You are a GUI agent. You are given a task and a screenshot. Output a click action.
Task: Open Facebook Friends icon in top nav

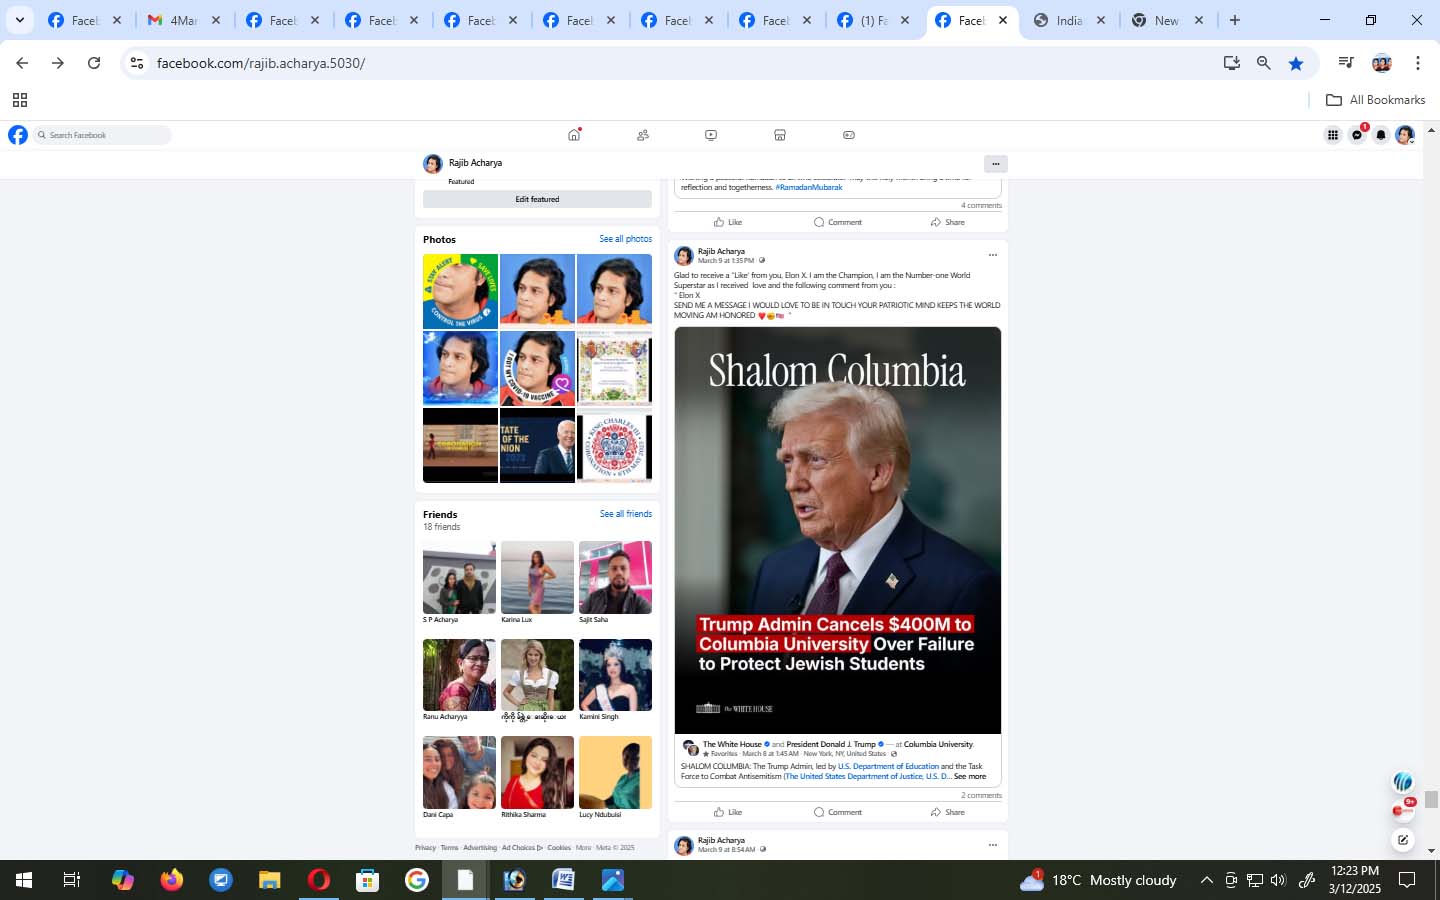tap(643, 135)
